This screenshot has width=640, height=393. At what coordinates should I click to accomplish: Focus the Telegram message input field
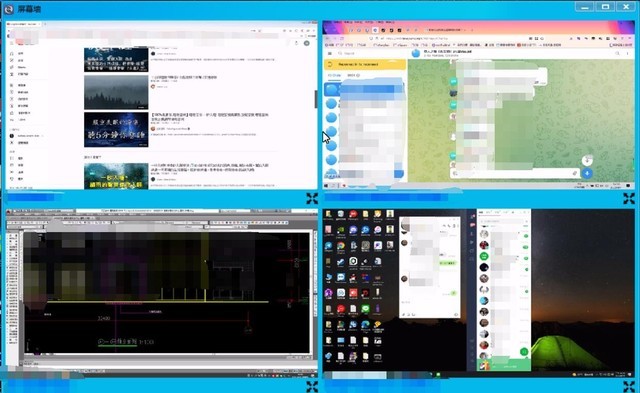[x=514, y=173]
